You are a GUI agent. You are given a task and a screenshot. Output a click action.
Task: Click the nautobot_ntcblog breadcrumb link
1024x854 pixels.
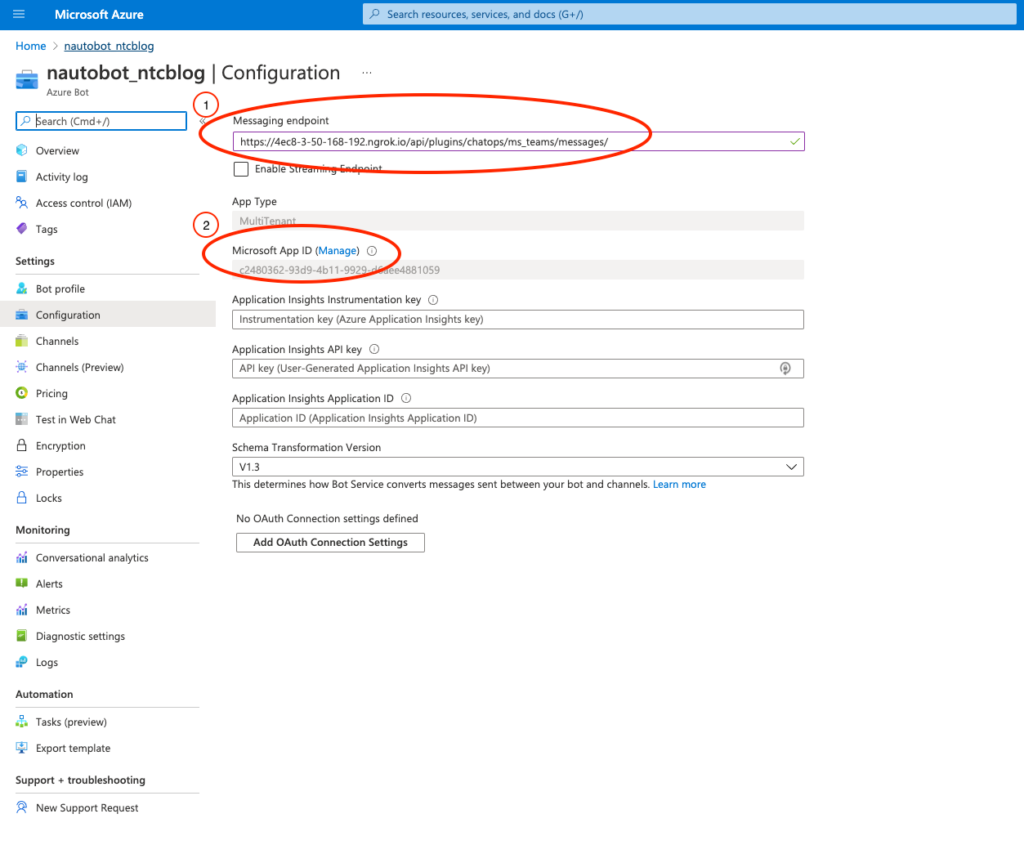click(109, 46)
